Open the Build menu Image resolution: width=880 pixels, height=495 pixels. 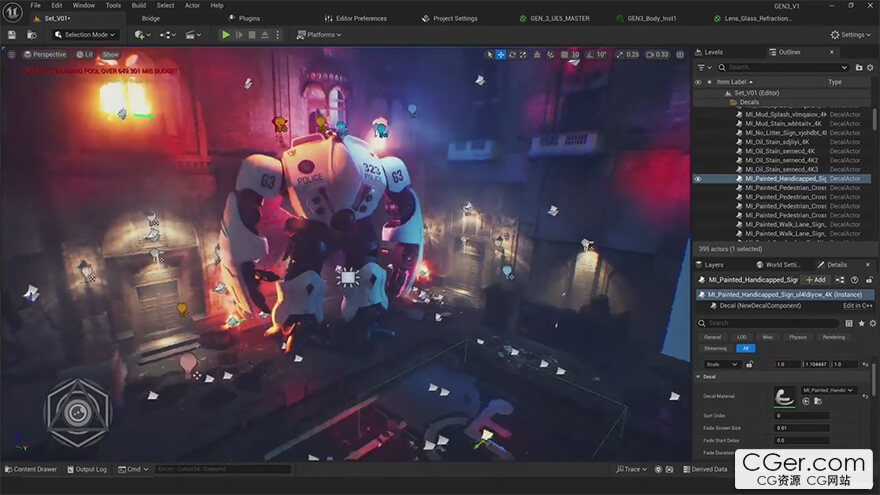pos(139,5)
